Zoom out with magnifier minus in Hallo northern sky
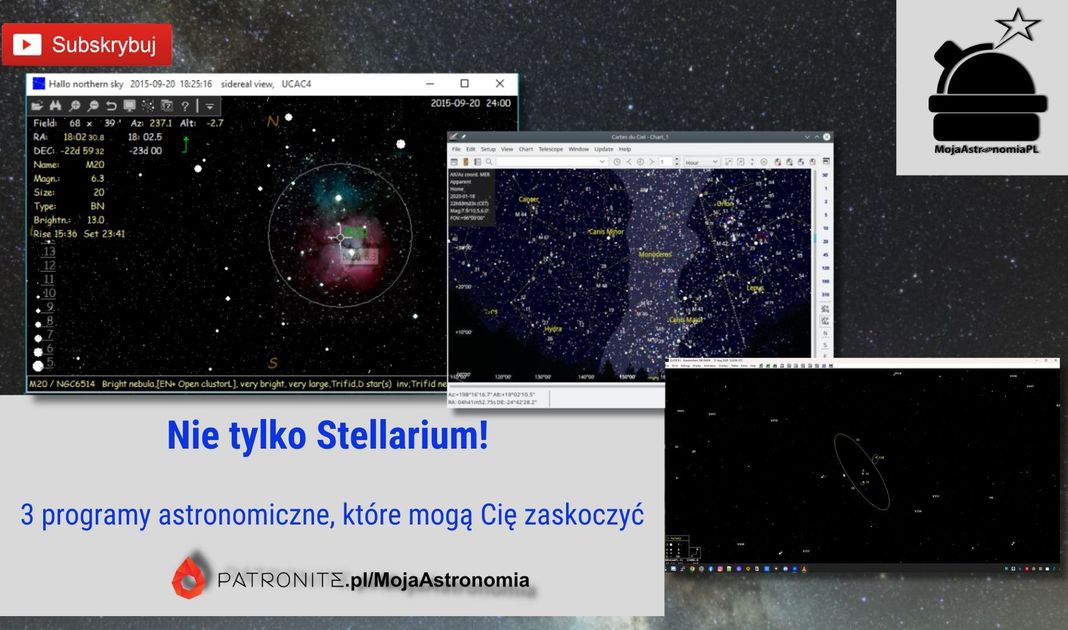Viewport: 1068px width, 630px height. pos(93,106)
